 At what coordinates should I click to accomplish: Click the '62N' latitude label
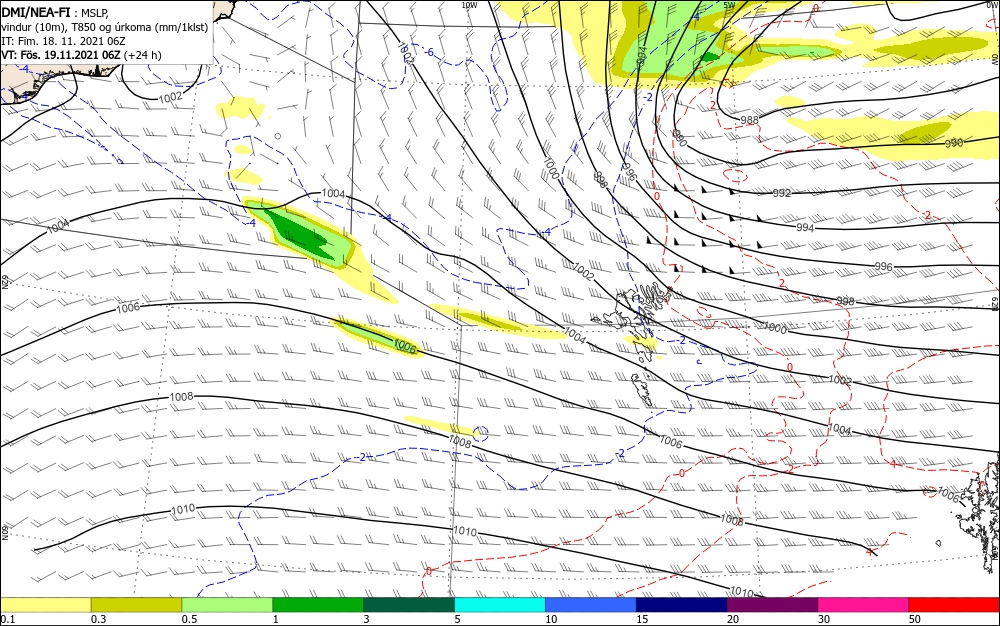[4, 280]
